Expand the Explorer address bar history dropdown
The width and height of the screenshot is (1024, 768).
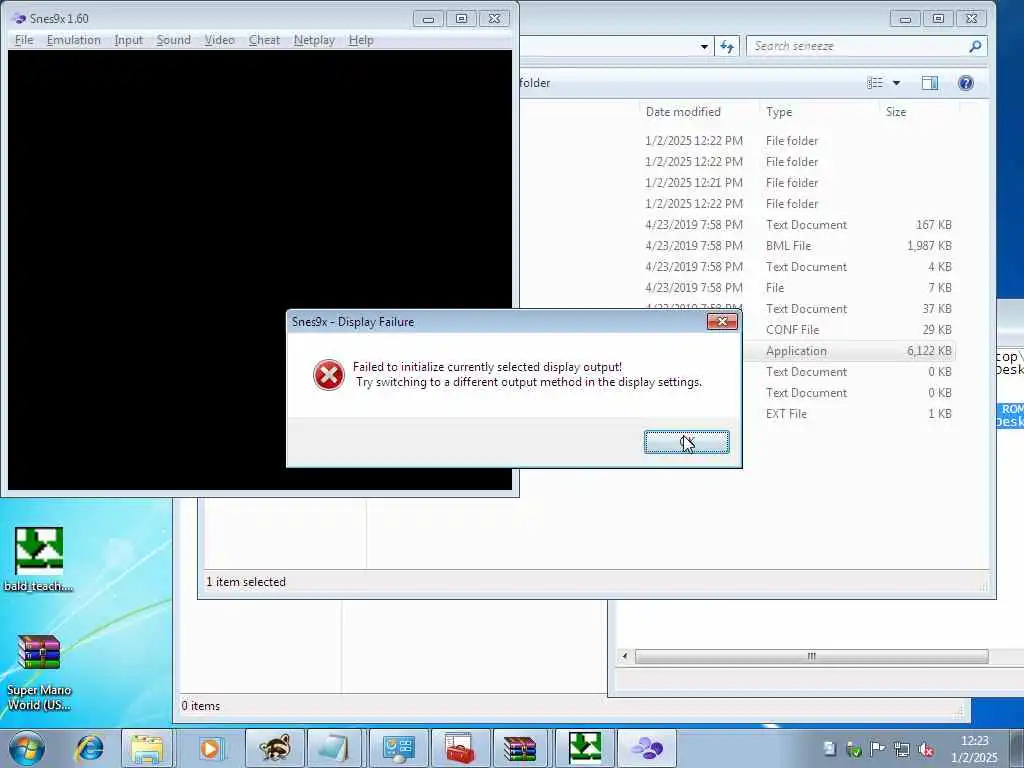click(x=704, y=46)
